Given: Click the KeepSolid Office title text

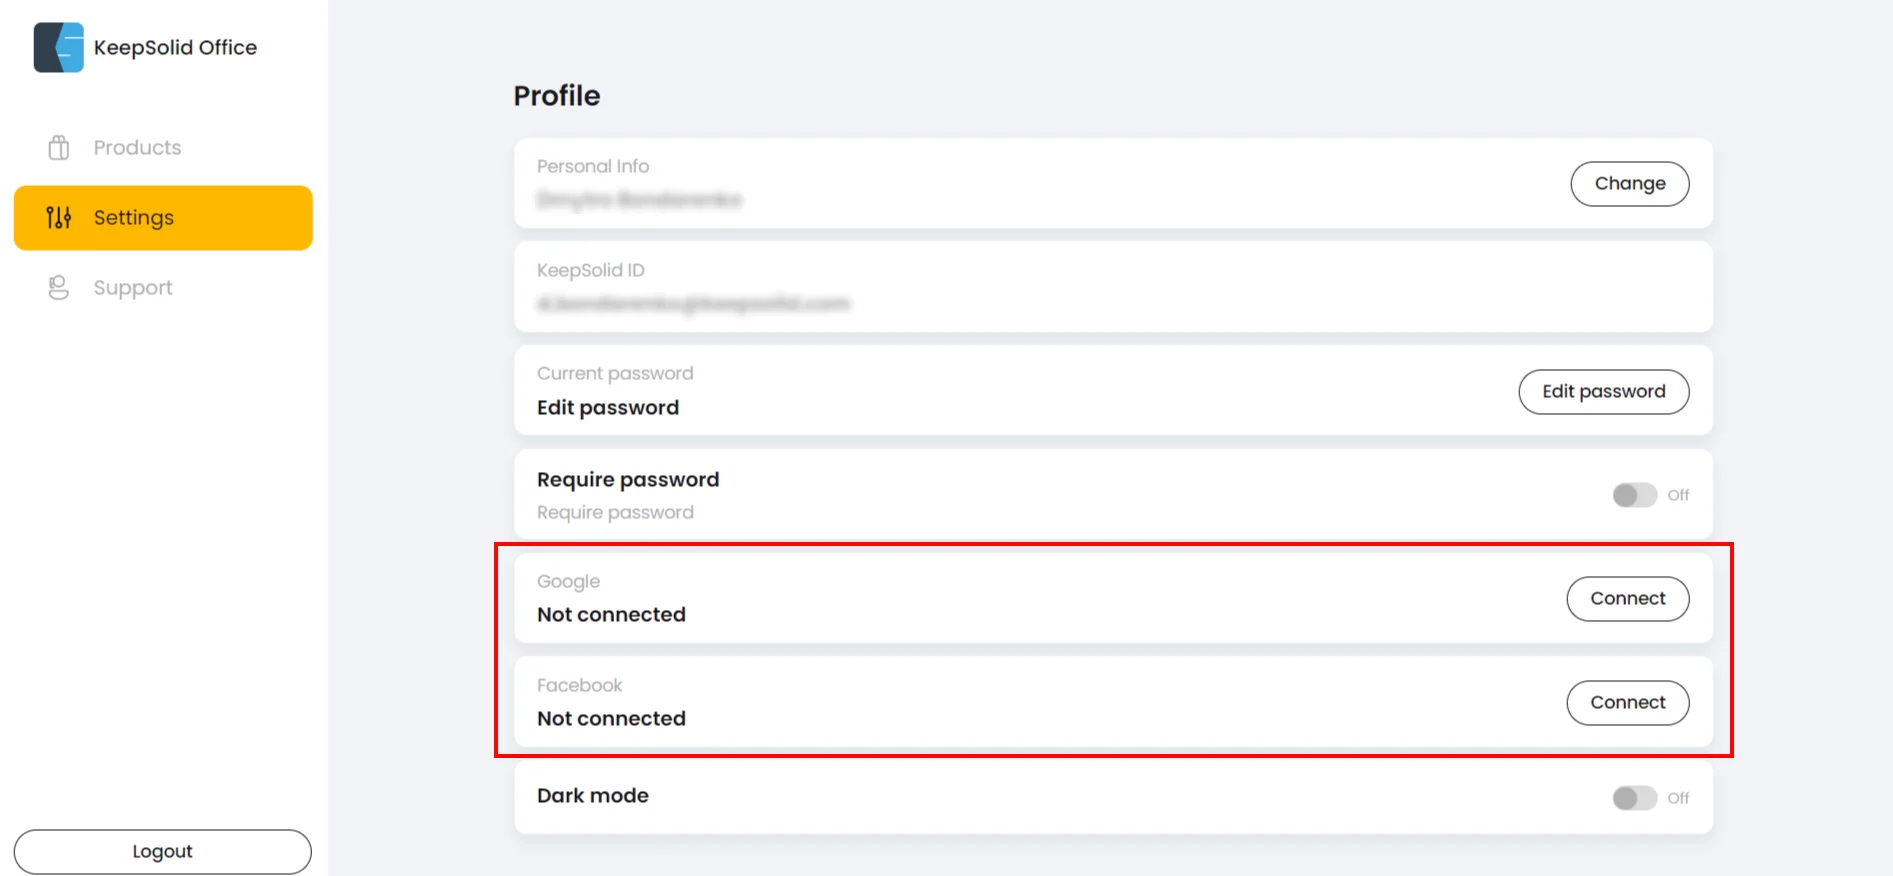Looking at the screenshot, I should coord(175,48).
